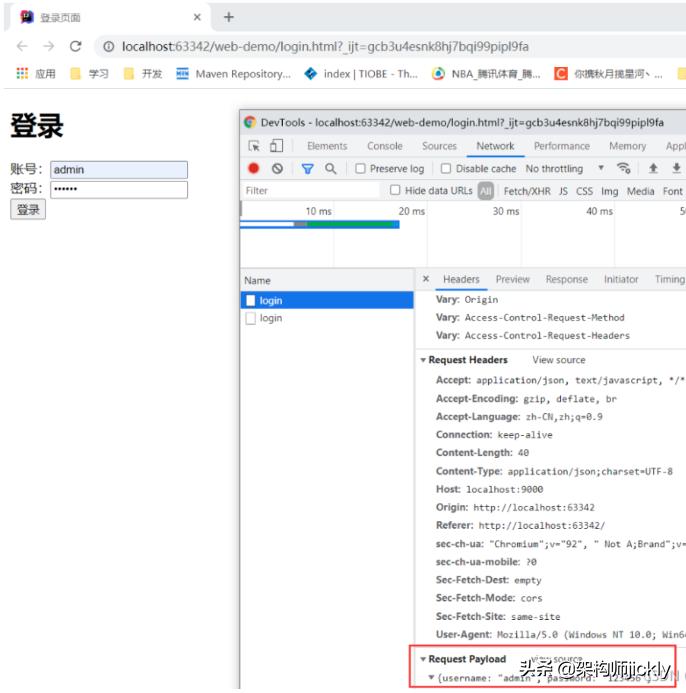Viewport: 686px width, 693px height.
Task: Click the browser back arrow
Action: point(22,46)
